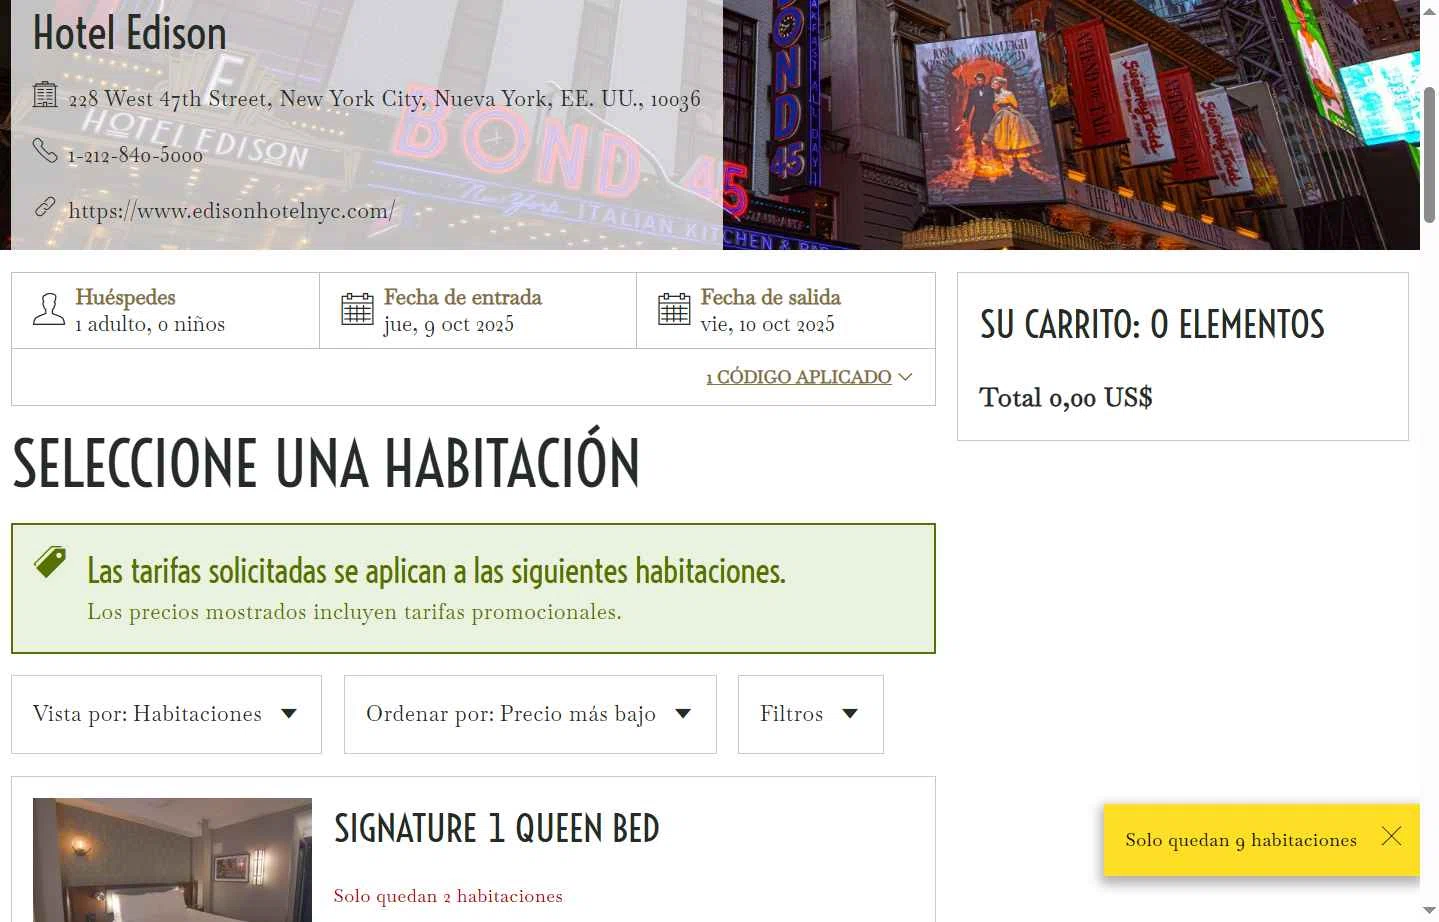Viewport: 1439px width, 922px height.
Task: Click the chevron next to código aplicado
Action: coord(905,377)
